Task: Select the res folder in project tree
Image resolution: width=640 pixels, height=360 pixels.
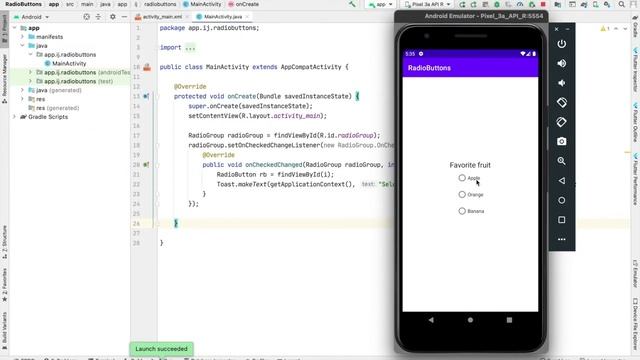Action: [37, 99]
